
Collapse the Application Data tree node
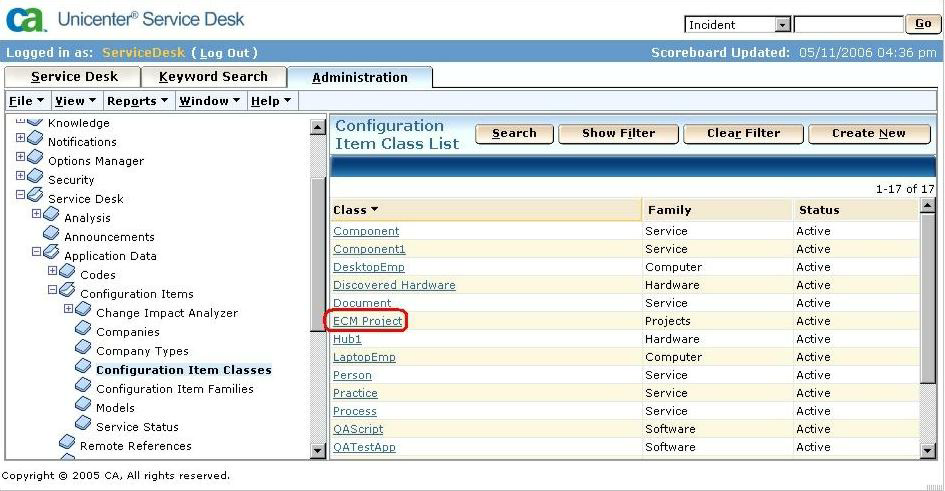click(x=36, y=252)
